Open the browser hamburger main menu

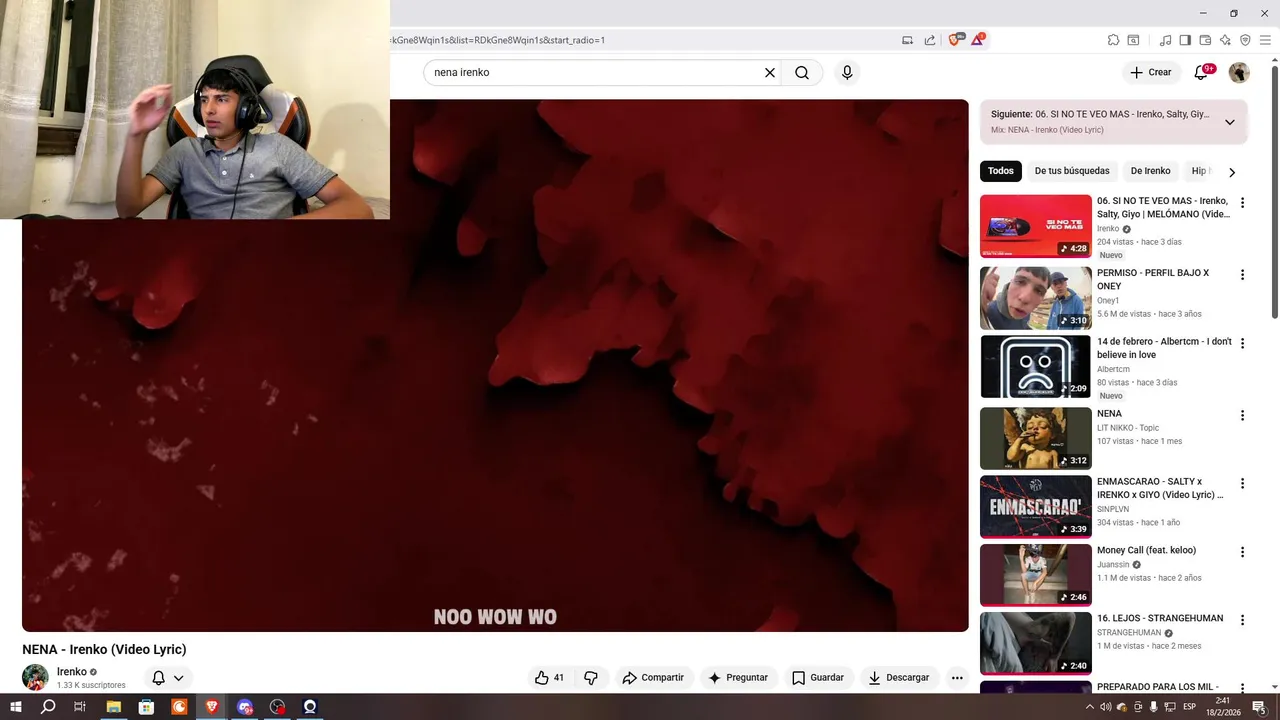tap(1265, 40)
